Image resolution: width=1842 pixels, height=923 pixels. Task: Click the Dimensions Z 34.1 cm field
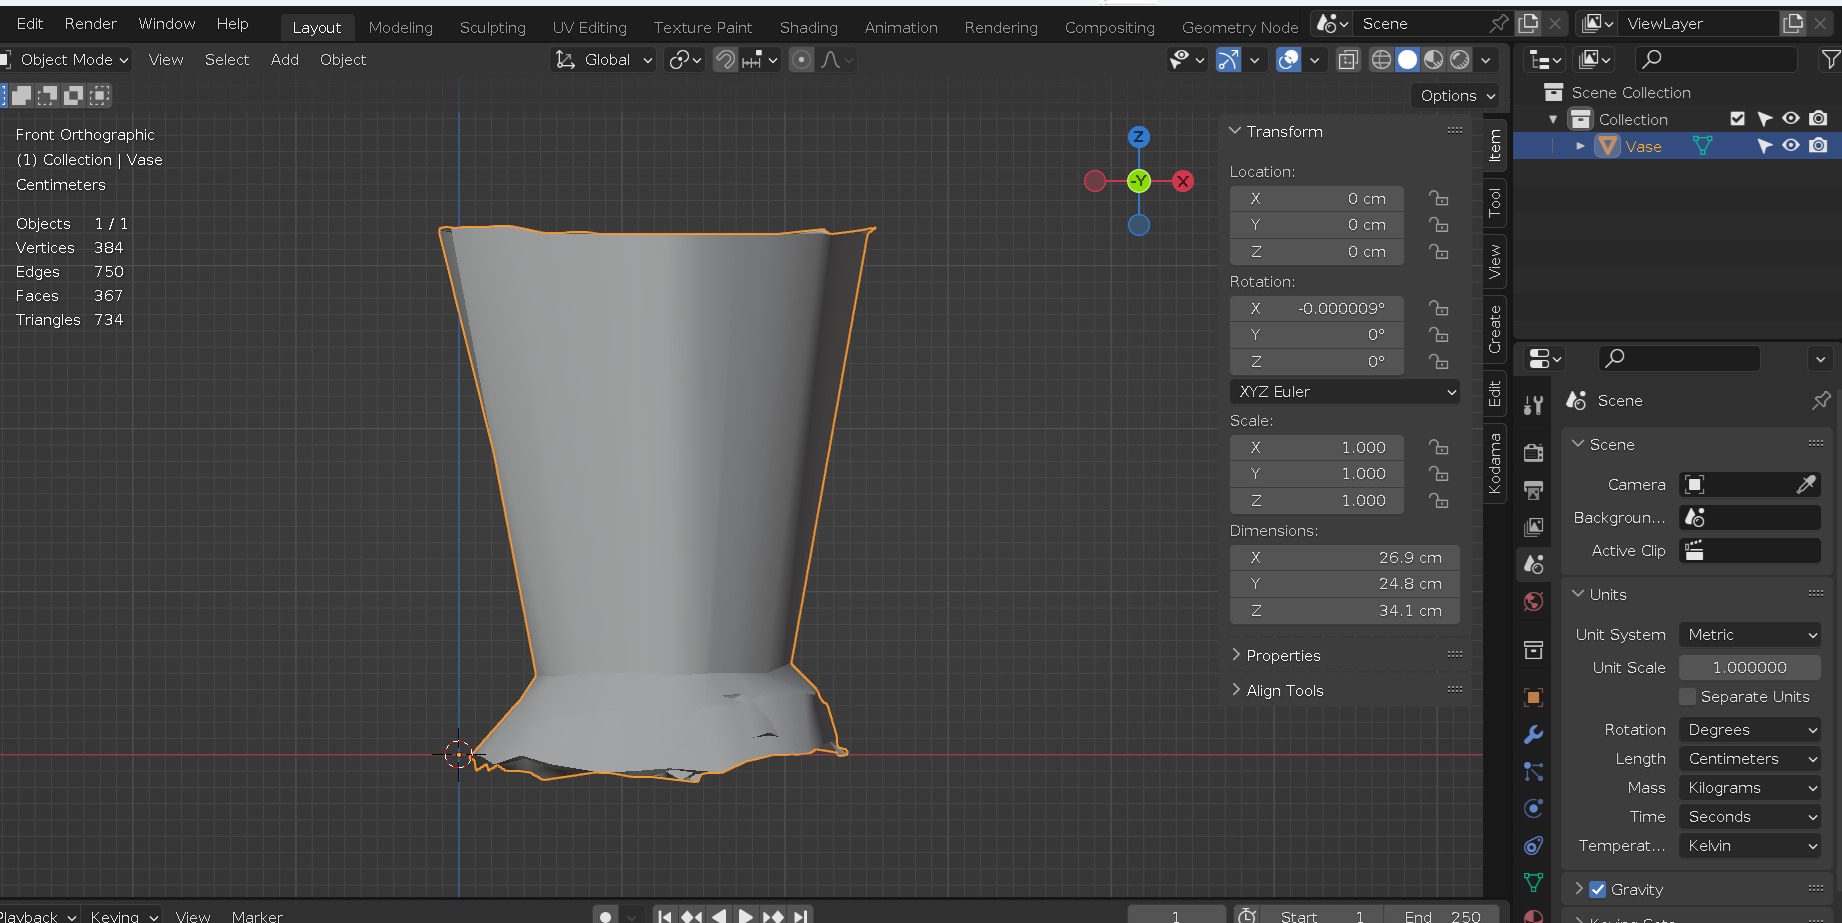point(1345,610)
